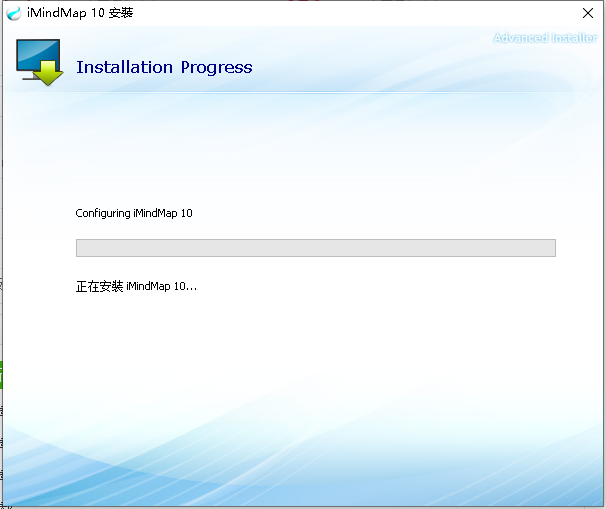606x509 pixels.
Task: Click the blue wave graphic at the dialog bottom
Action: pyautogui.click(x=300, y=470)
